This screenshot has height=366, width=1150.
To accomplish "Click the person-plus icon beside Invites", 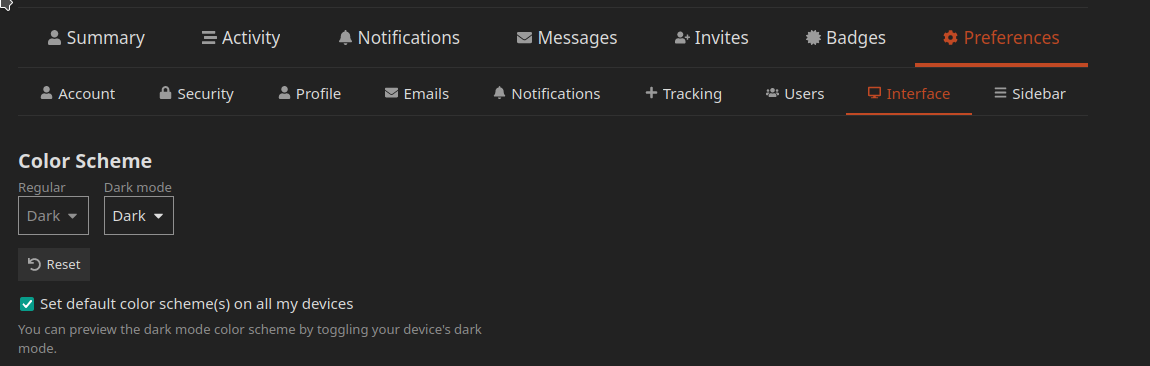I will click(682, 37).
